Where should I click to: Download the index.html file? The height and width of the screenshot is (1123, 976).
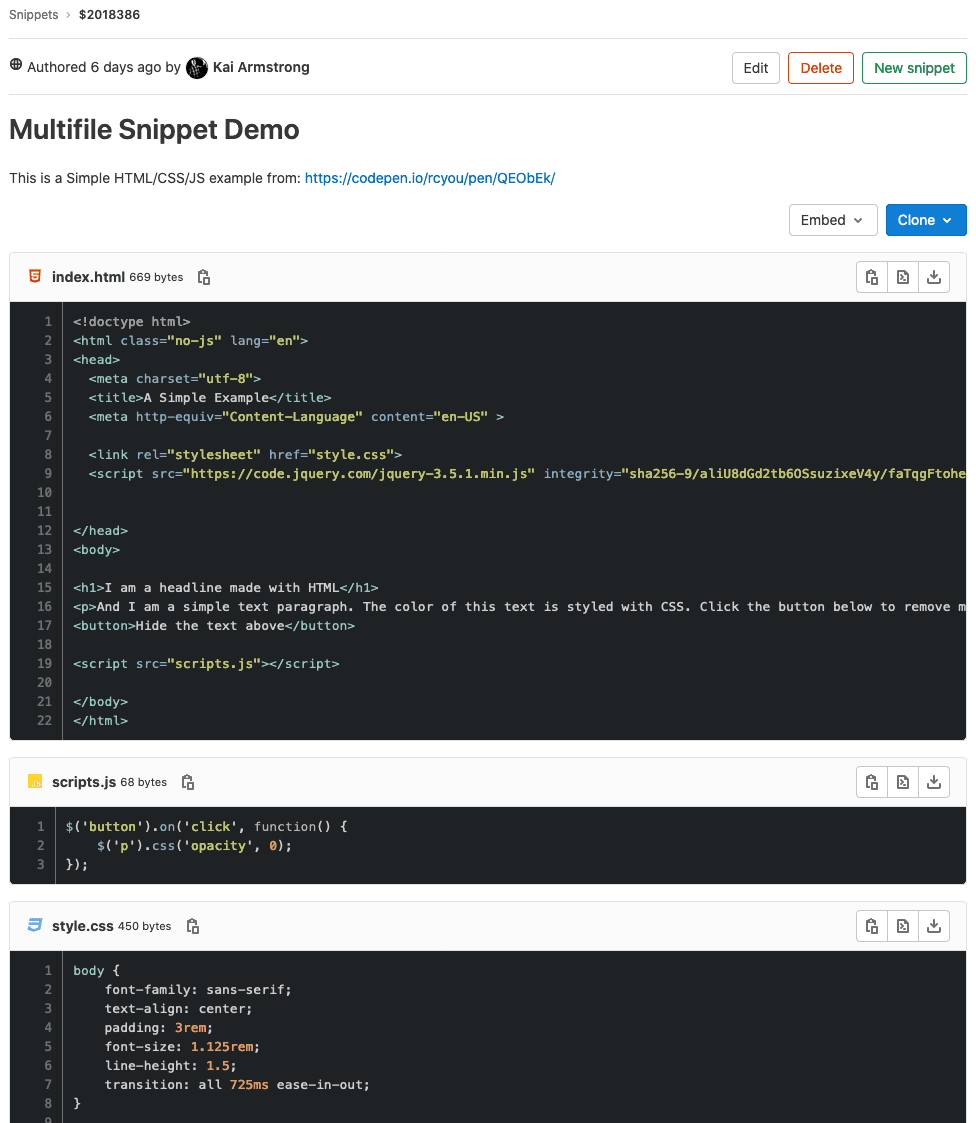pos(934,277)
